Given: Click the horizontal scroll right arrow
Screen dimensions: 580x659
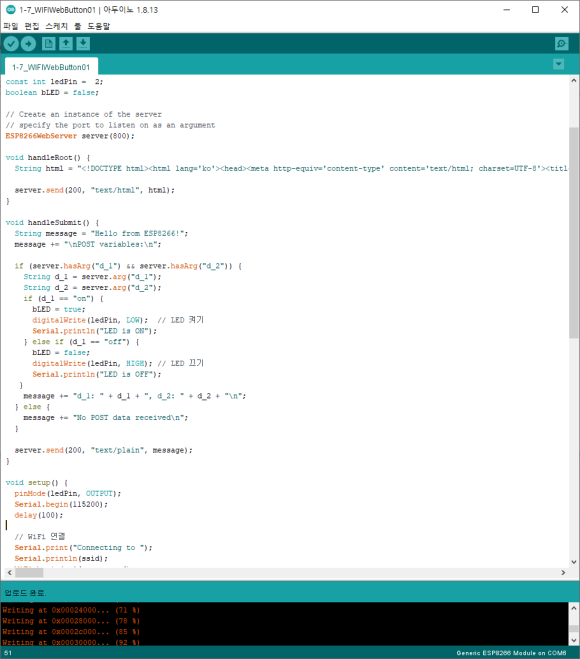Looking at the screenshot, I should (563, 572).
